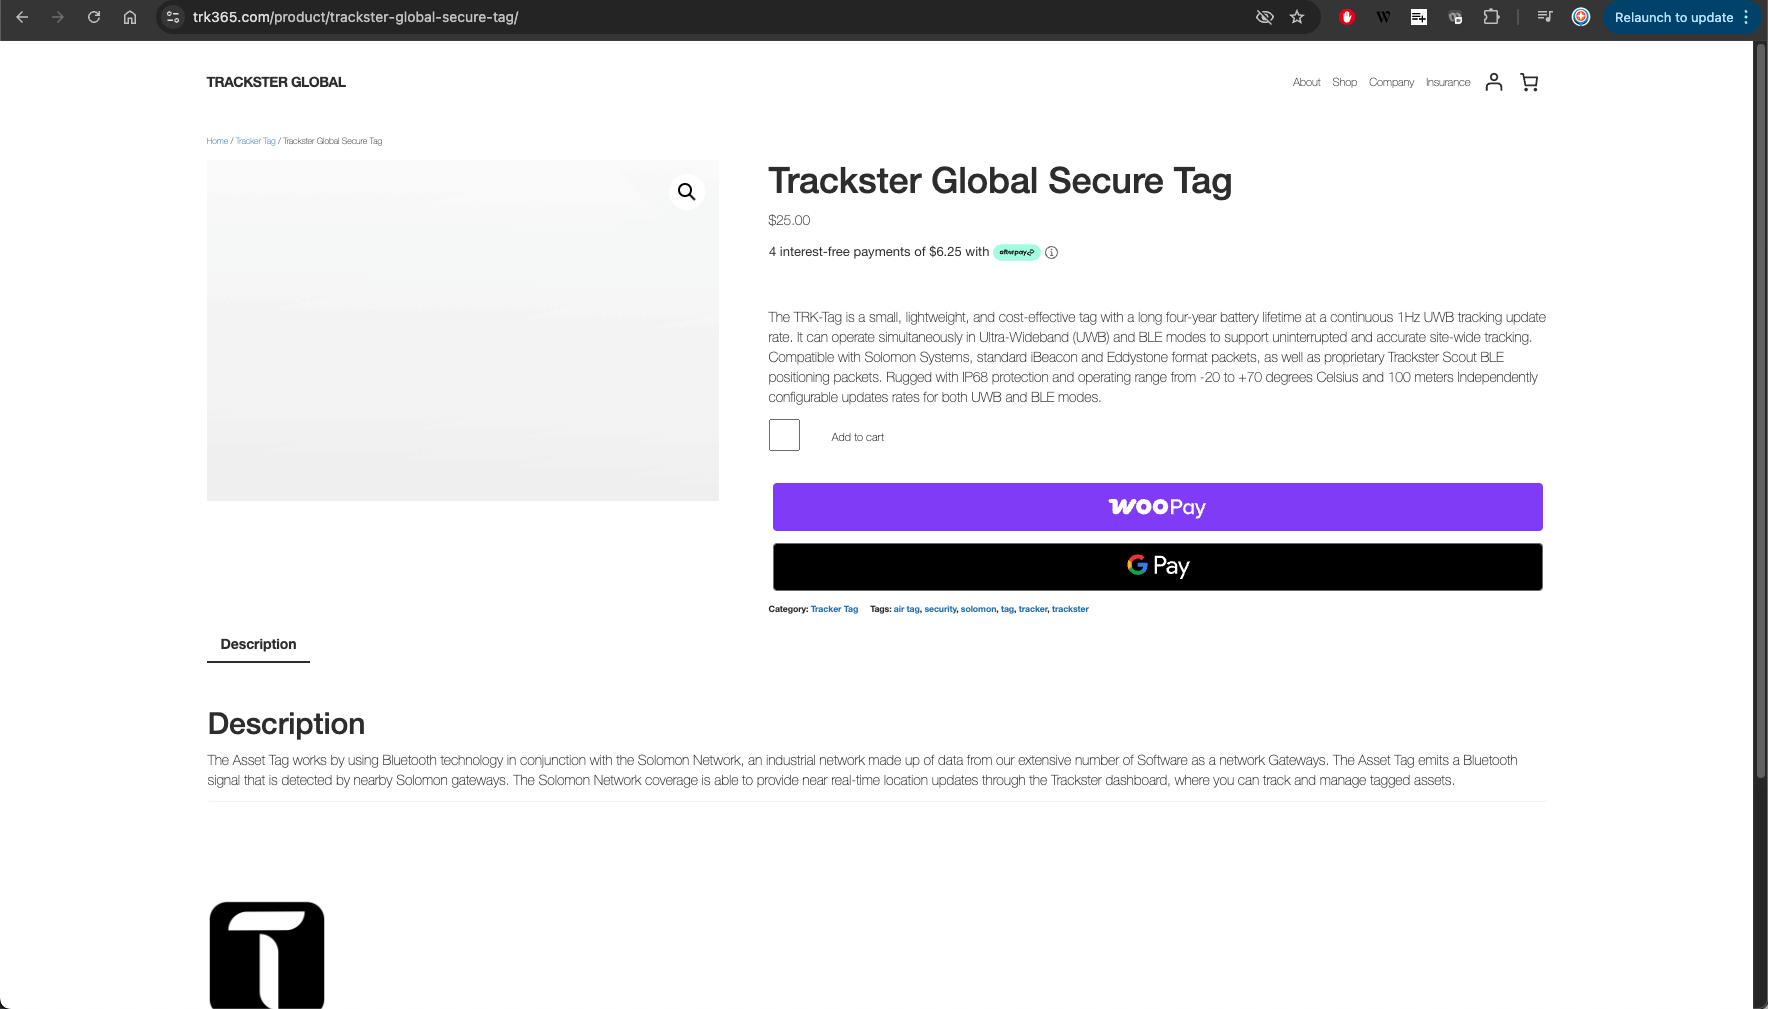
Task: Pay with the Google Pay button
Action: tap(1157, 566)
